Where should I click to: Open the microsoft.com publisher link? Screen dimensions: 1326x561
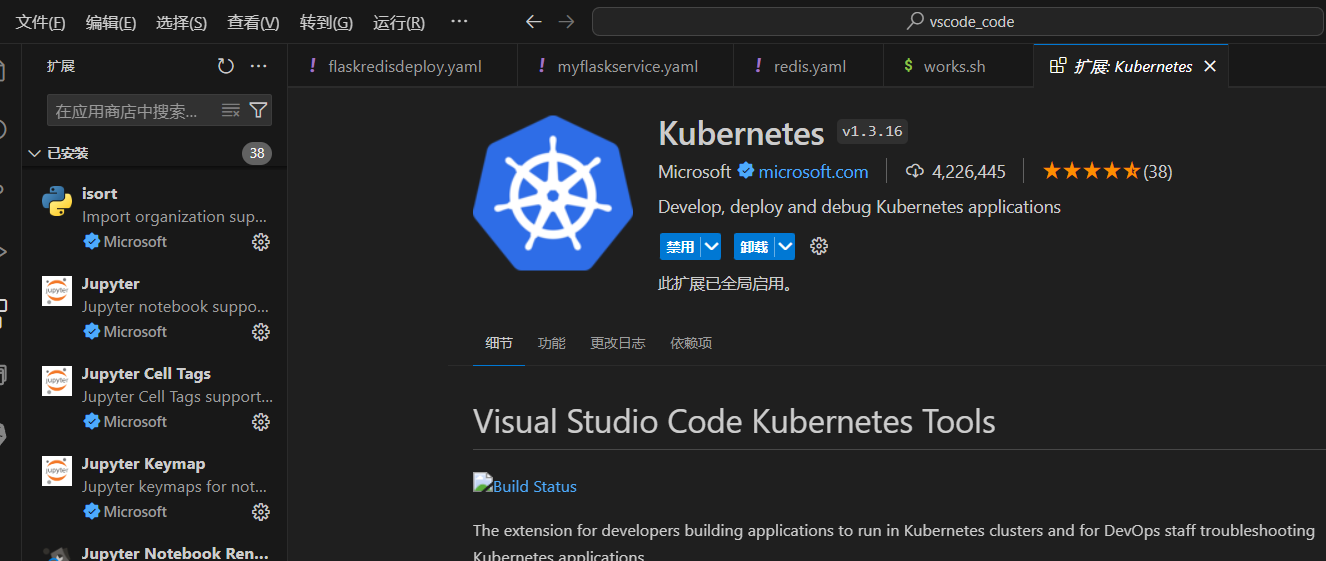pyautogui.click(x=813, y=171)
